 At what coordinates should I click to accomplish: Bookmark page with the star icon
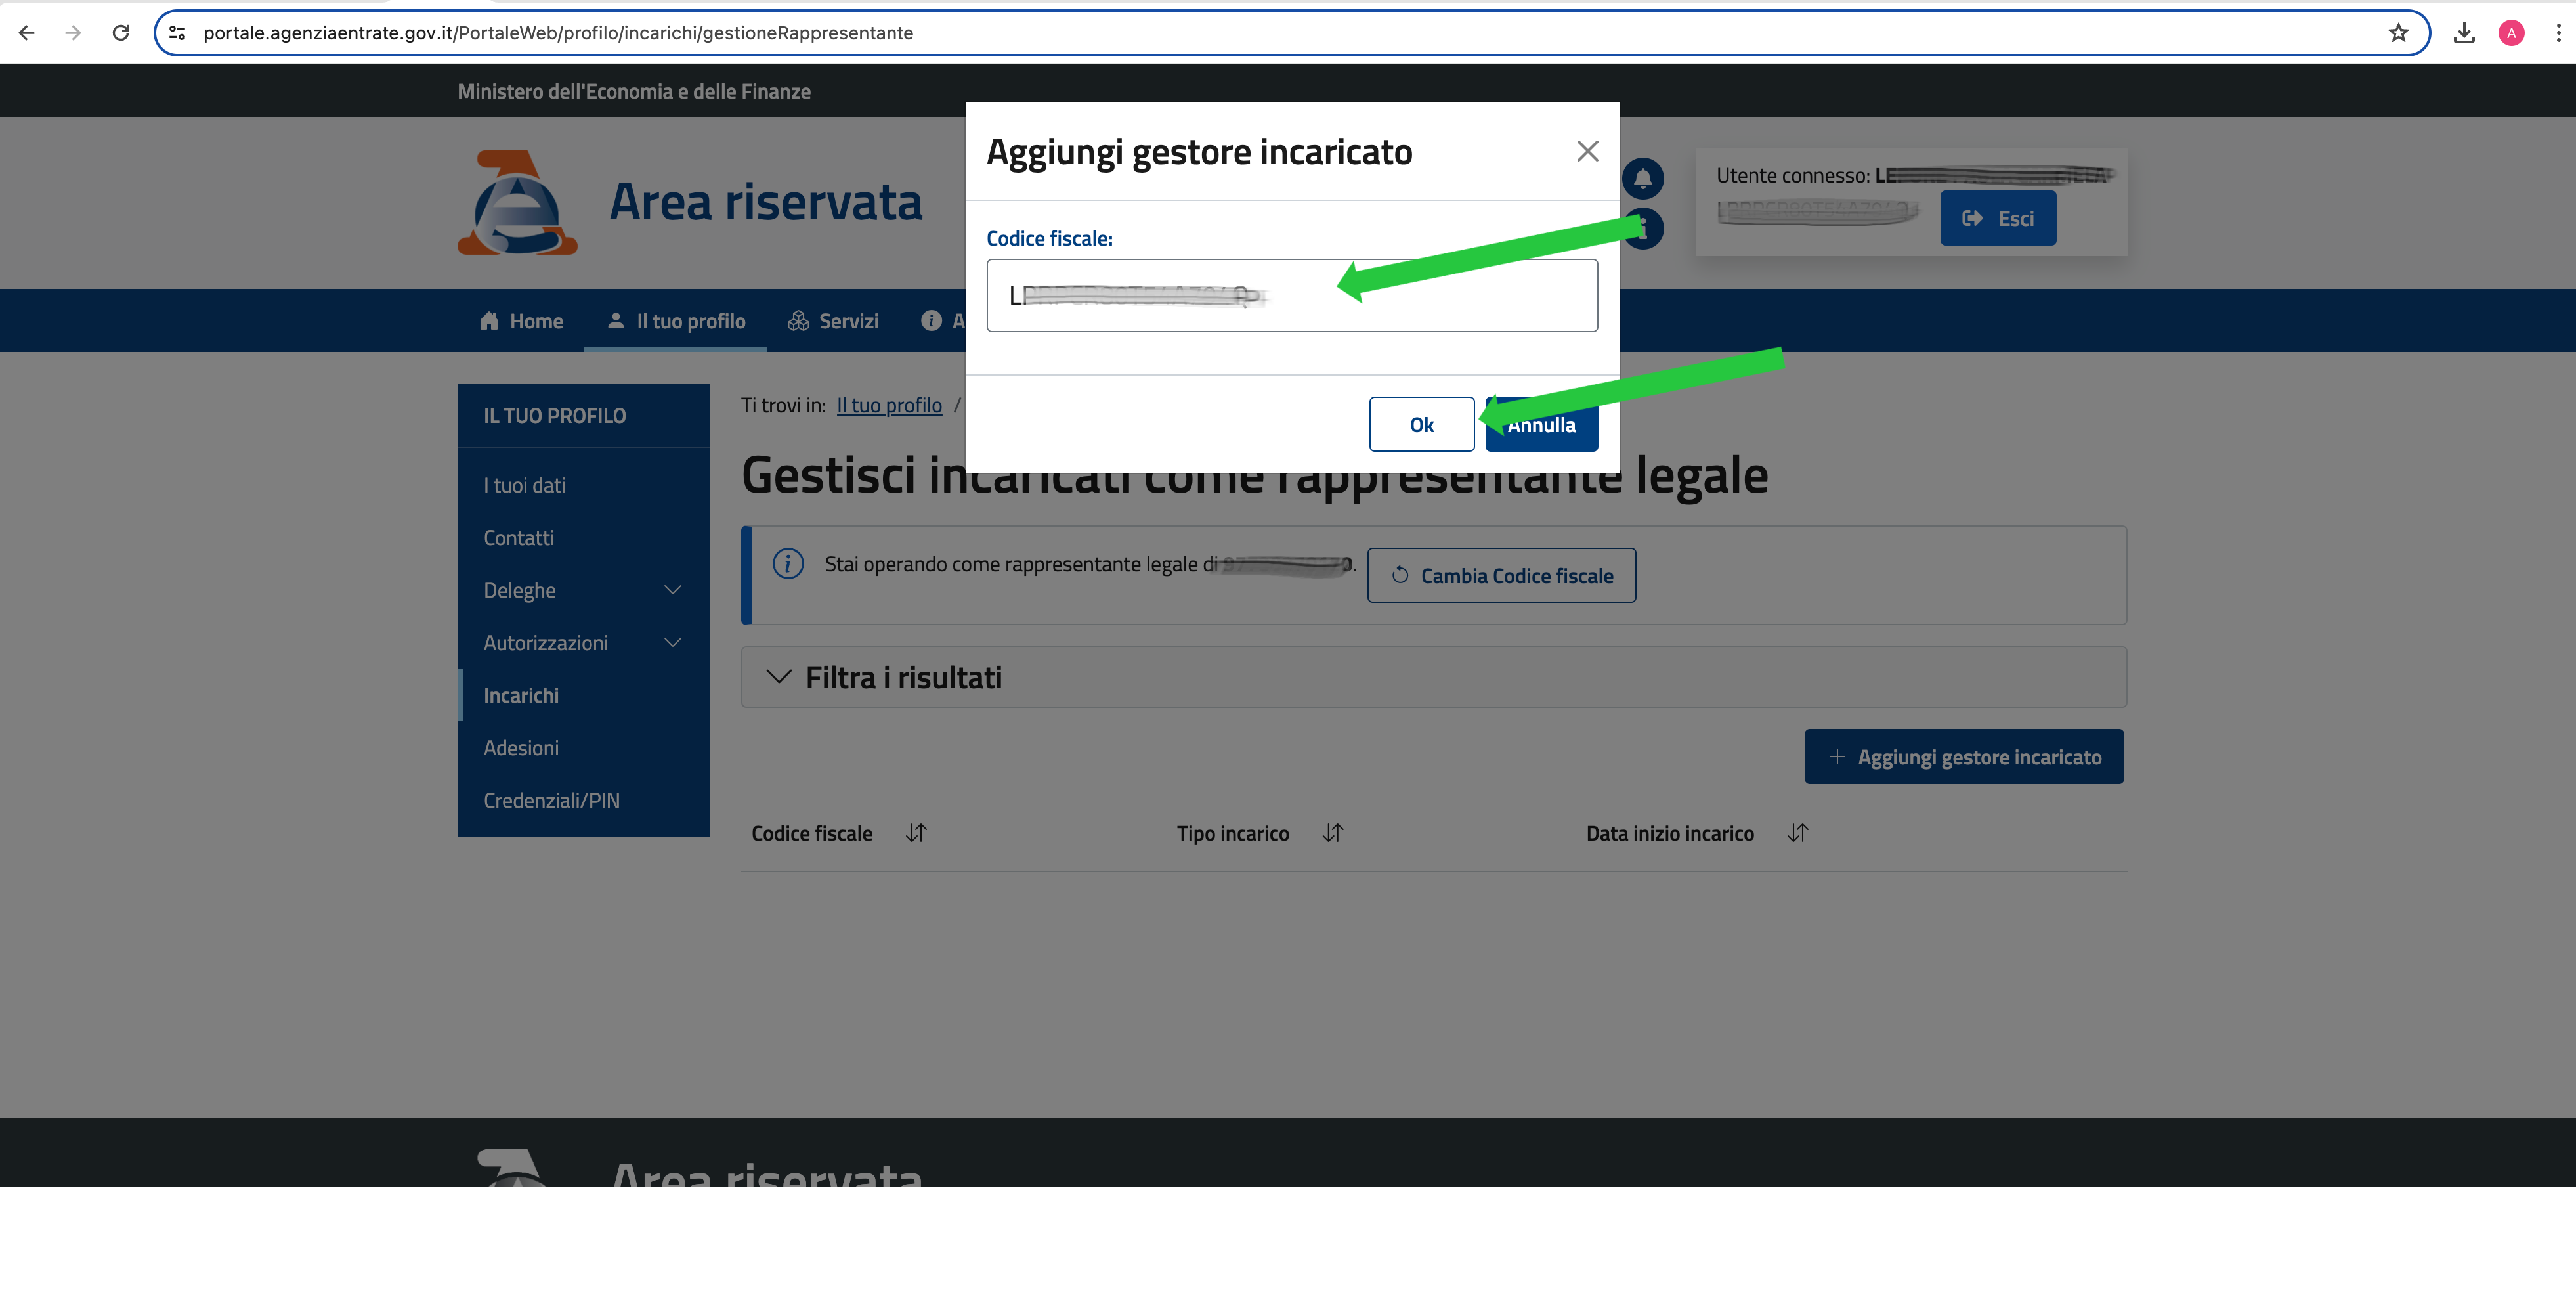pos(2398,33)
